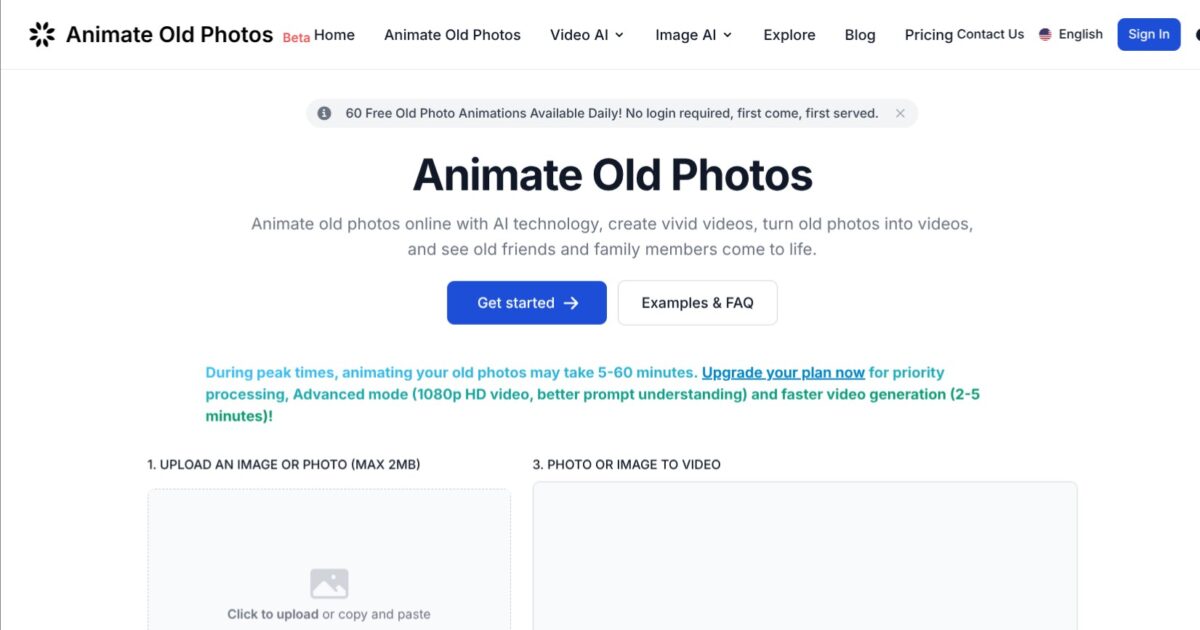1200x630 pixels.
Task: Click the info icon in the announcement banner
Action: pos(324,113)
